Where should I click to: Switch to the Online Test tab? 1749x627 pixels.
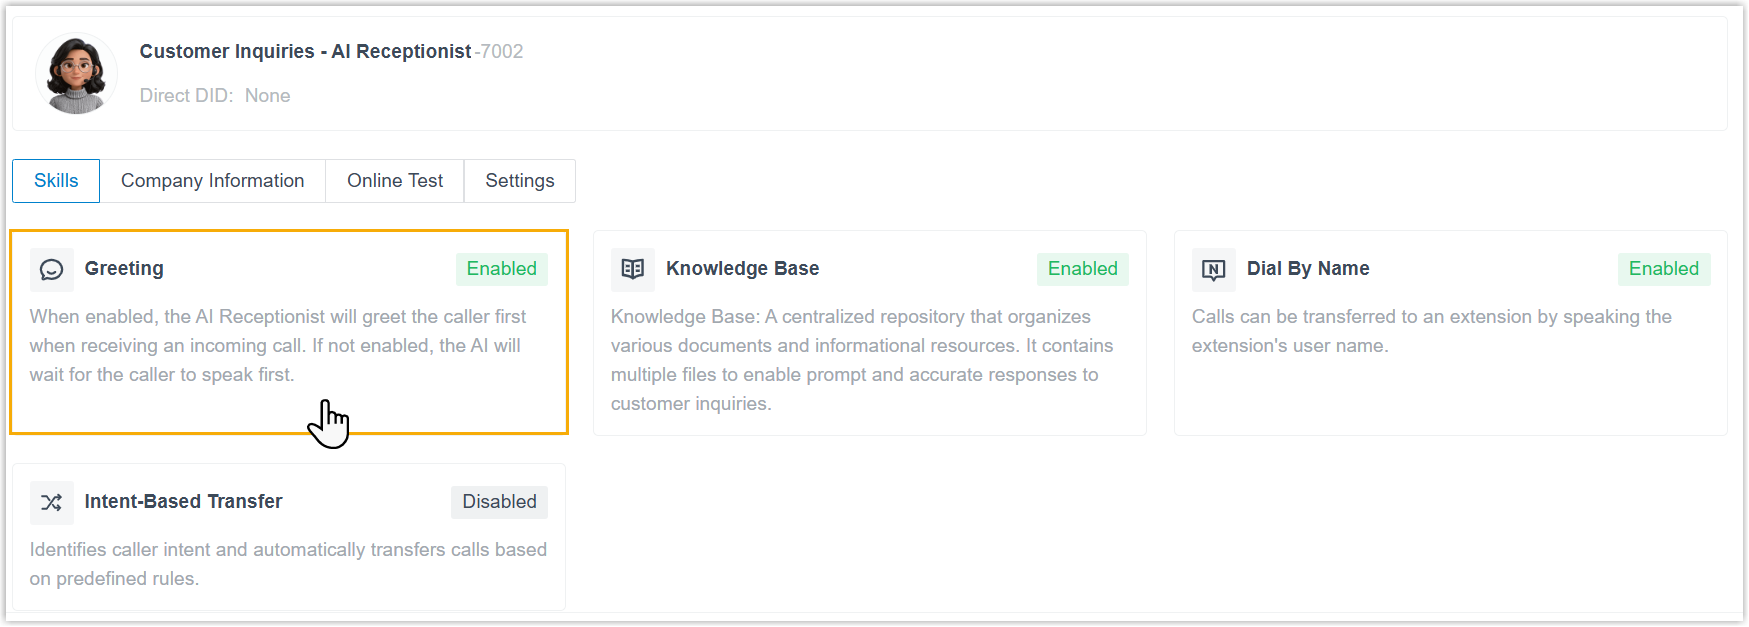pyautogui.click(x=395, y=181)
